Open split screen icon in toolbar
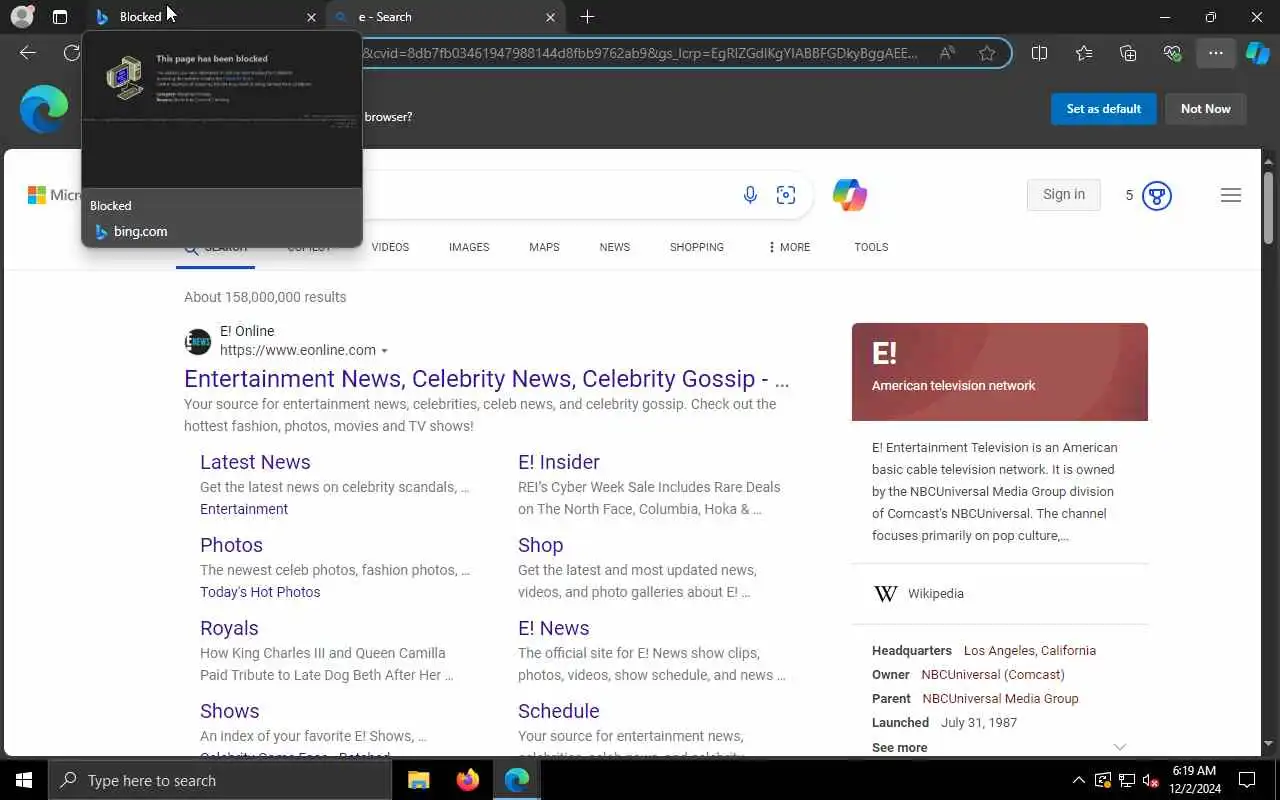Viewport: 1280px width, 800px height. click(1039, 53)
